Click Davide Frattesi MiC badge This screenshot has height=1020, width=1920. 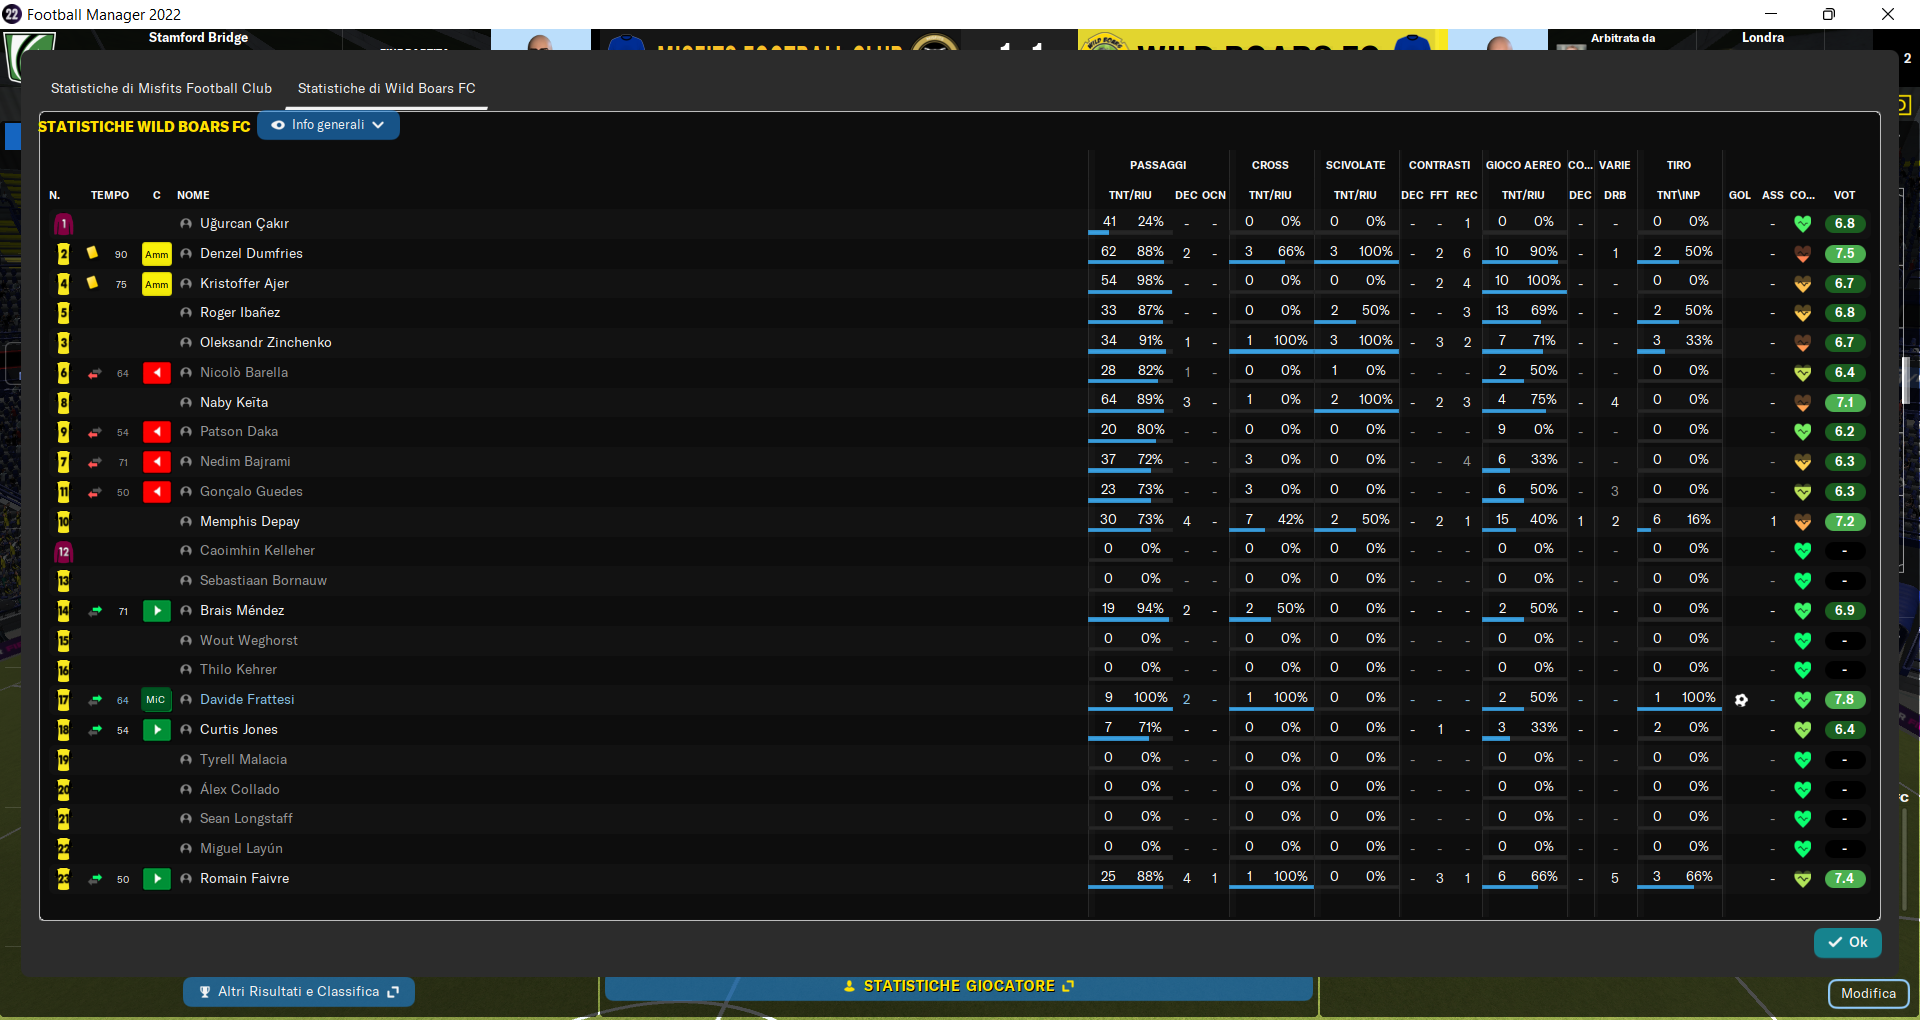click(156, 700)
